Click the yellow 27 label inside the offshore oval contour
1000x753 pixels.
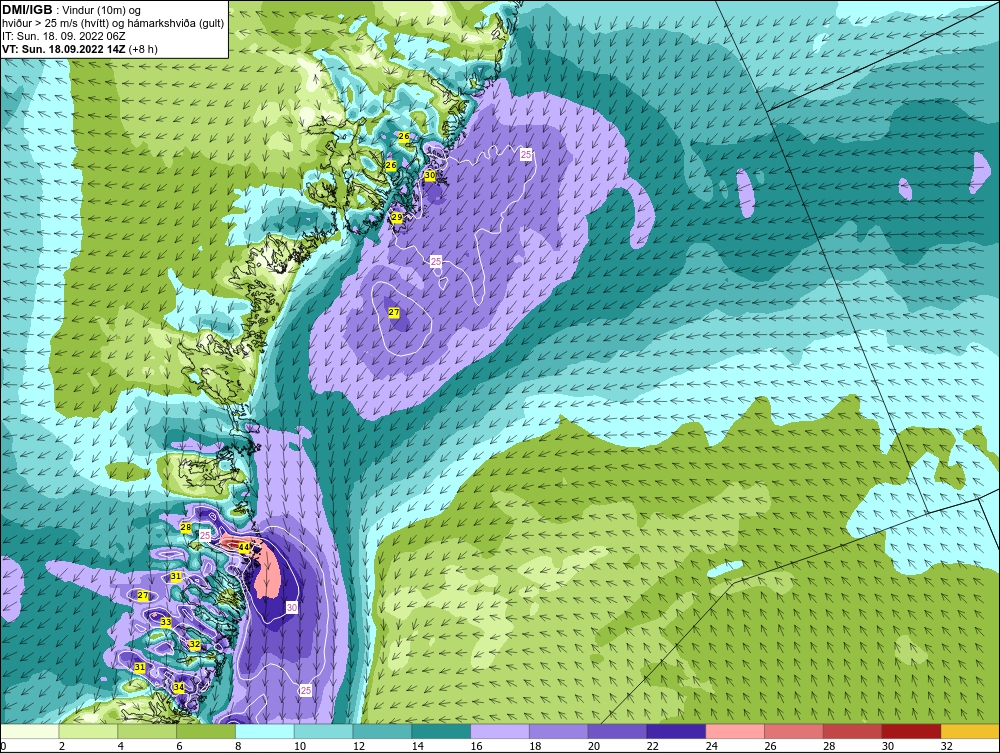[393, 312]
